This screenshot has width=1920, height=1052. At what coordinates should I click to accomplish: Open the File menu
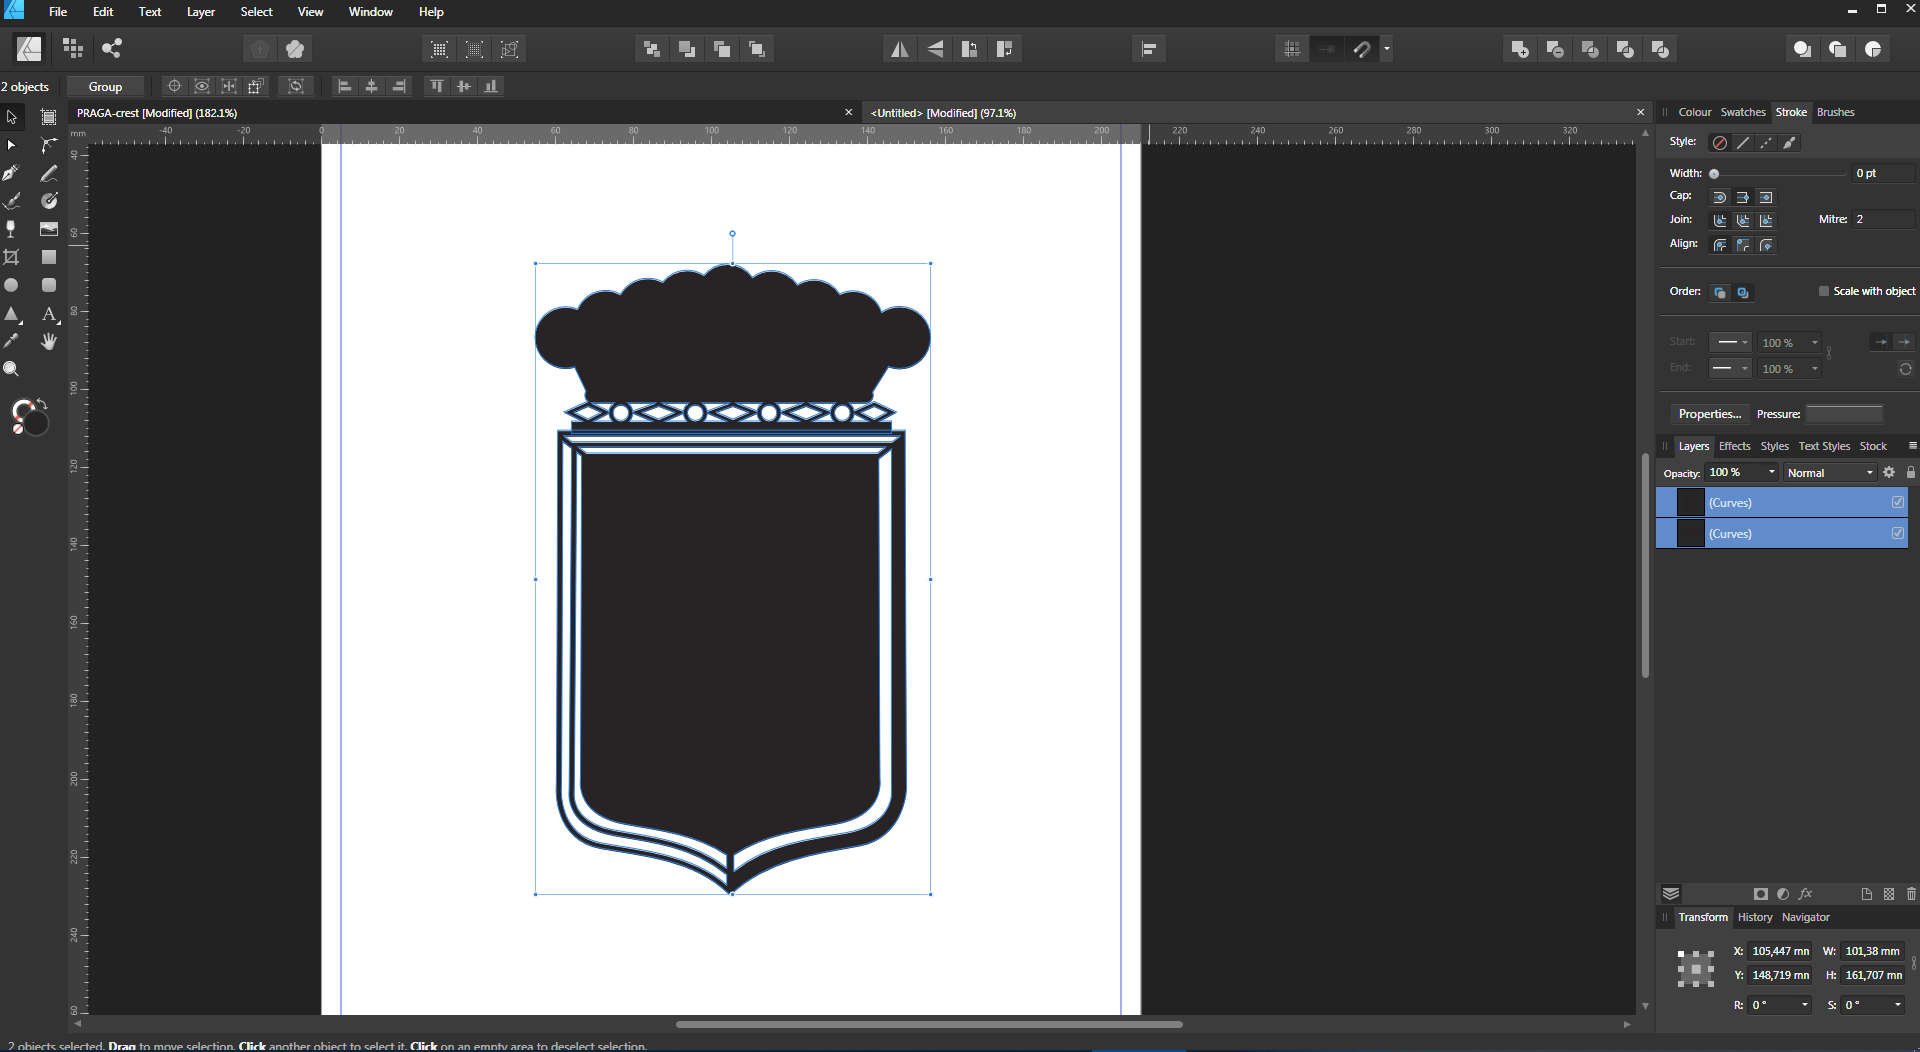pyautogui.click(x=58, y=12)
